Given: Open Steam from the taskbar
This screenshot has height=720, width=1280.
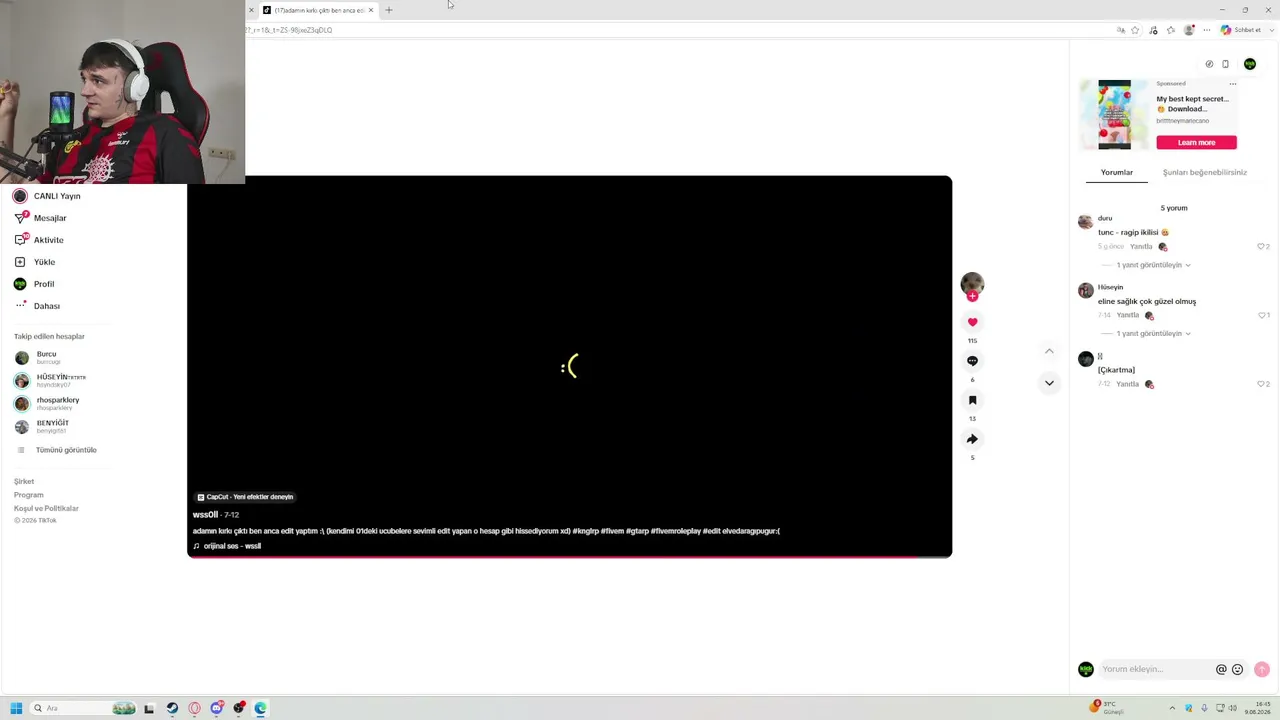Looking at the screenshot, I should [172, 708].
